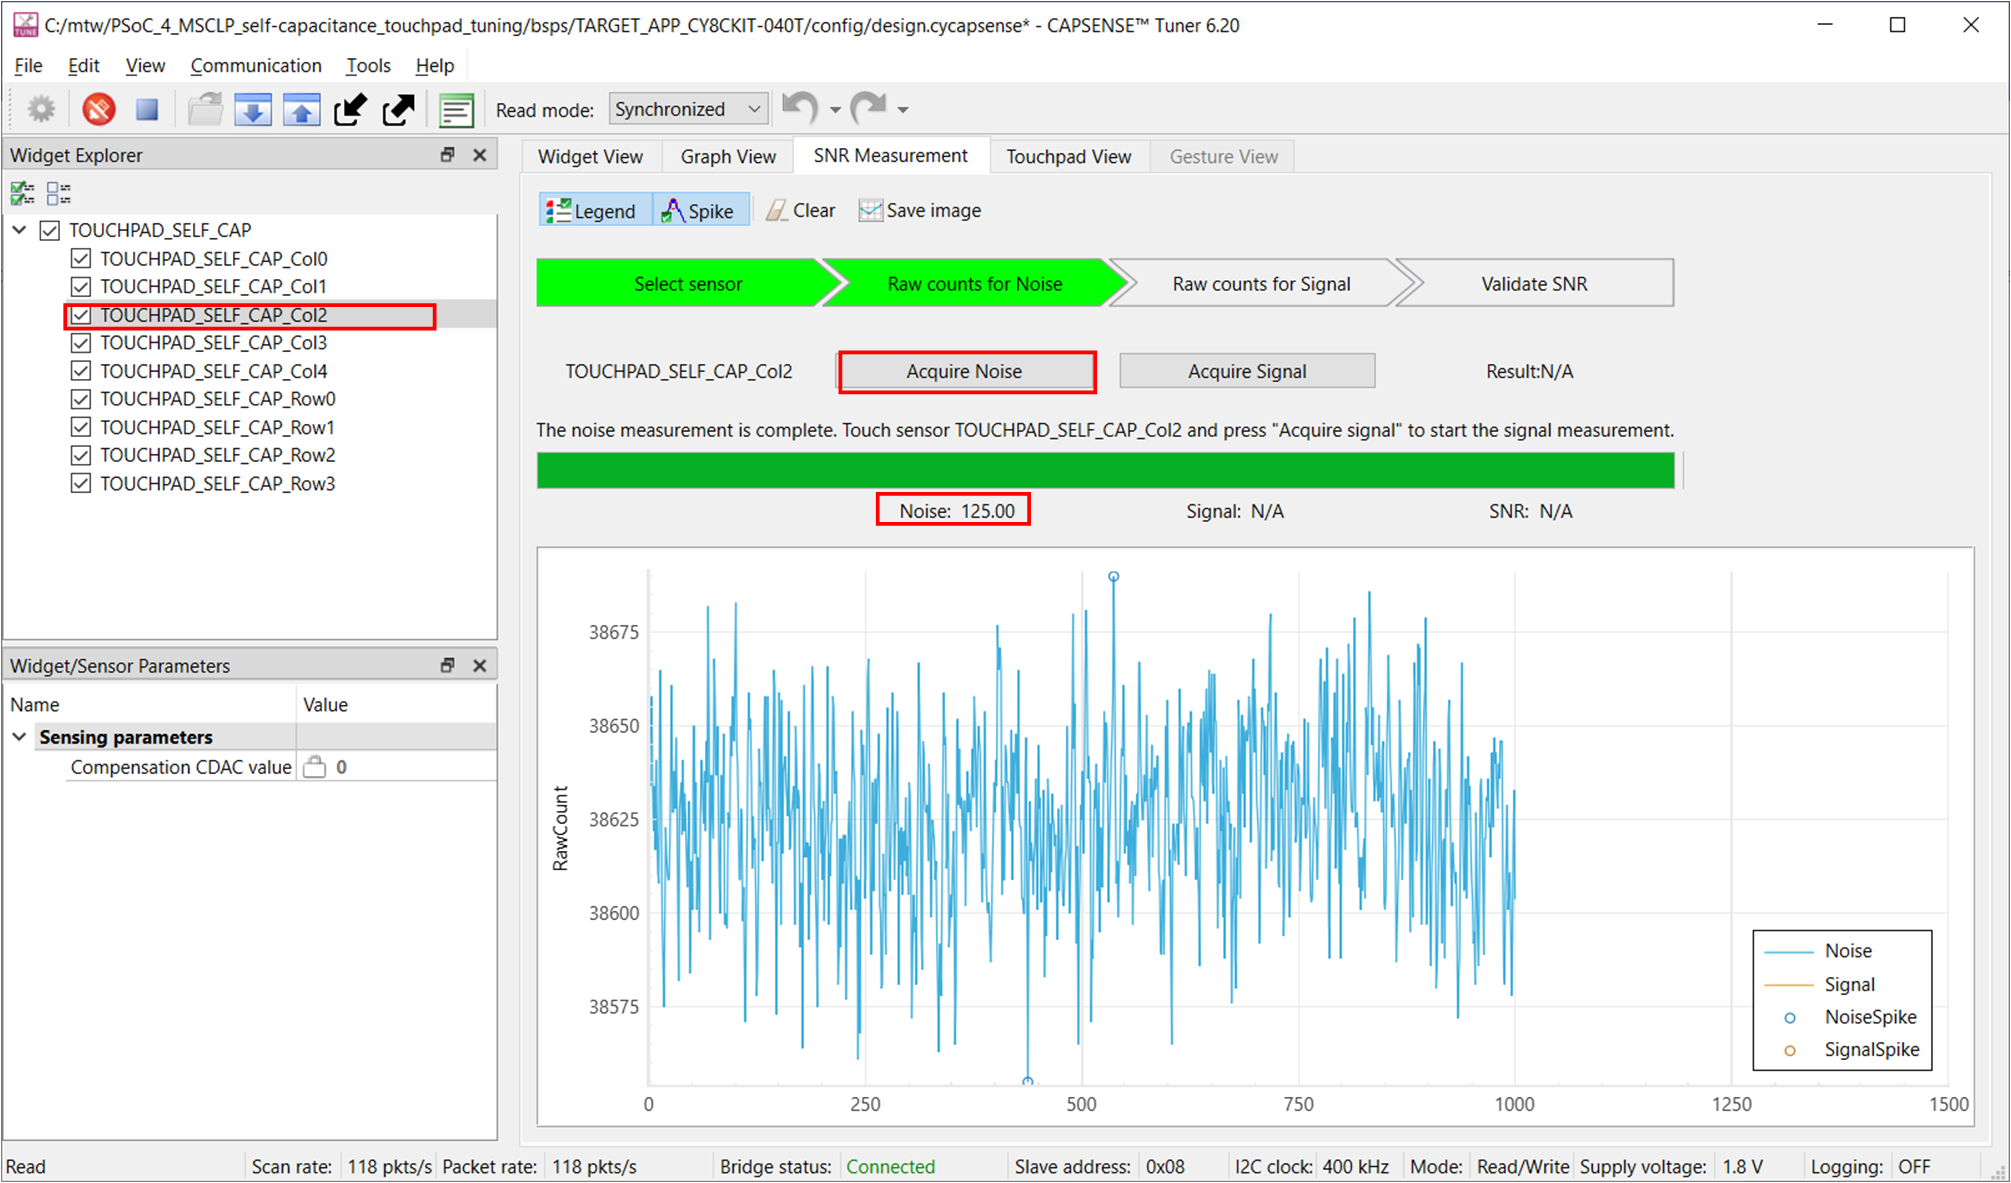The image size is (2011, 1183).
Task: Click the export arrow icon
Action: (399, 109)
